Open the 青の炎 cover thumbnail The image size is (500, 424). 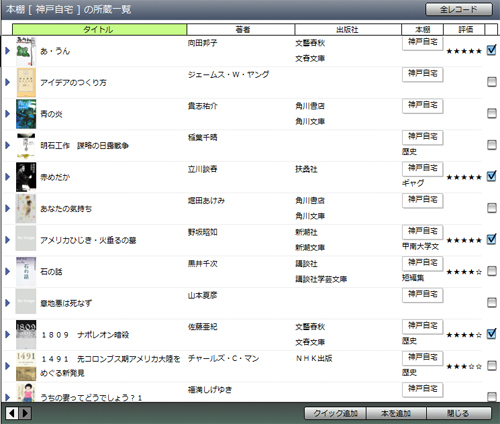coord(26,114)
